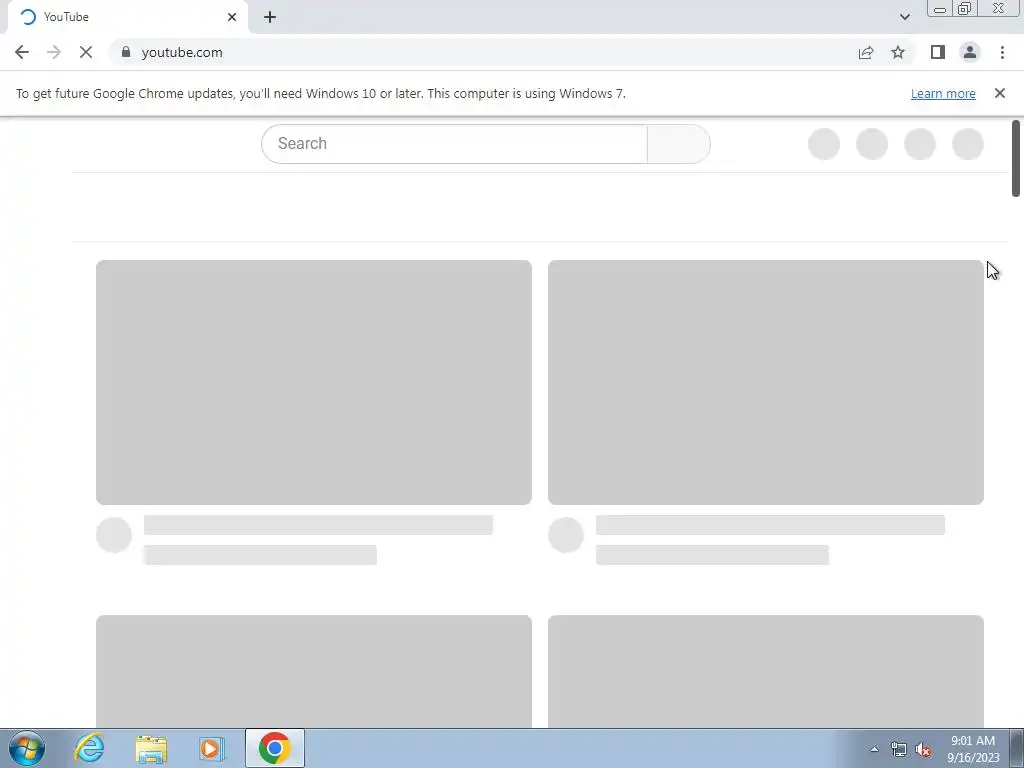Open Windows Explorer from the taskbar

(151, 748)
